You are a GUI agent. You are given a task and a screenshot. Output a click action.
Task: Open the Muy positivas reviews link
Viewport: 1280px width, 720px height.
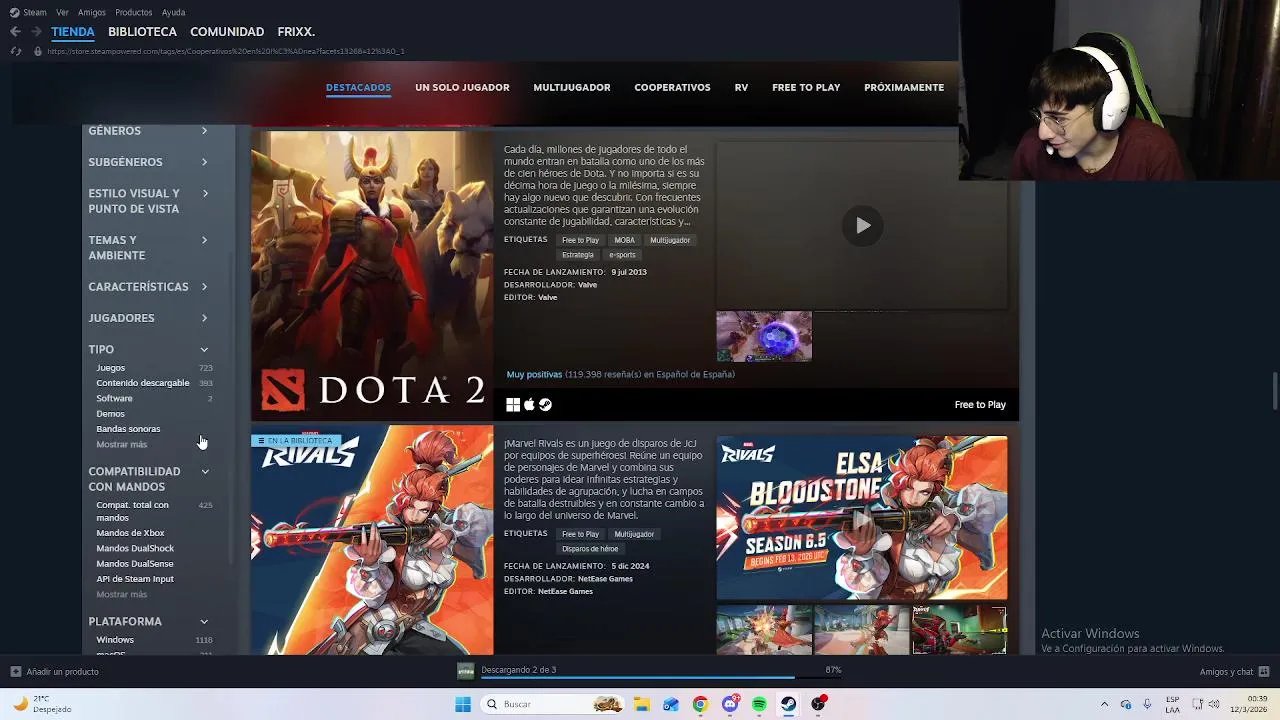534,374
